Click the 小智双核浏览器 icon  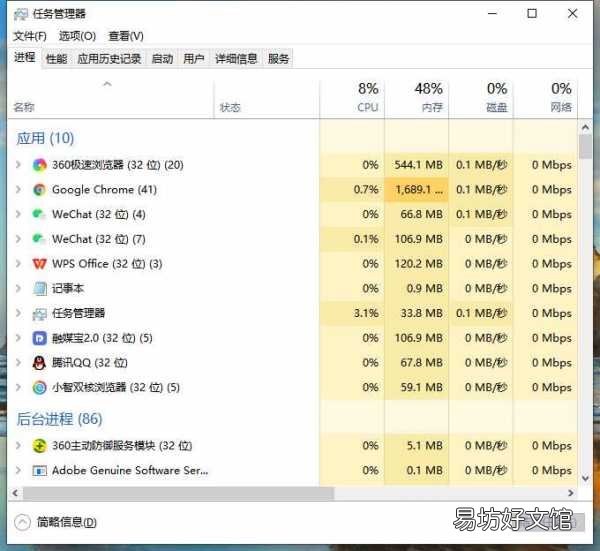click(39, 387)
